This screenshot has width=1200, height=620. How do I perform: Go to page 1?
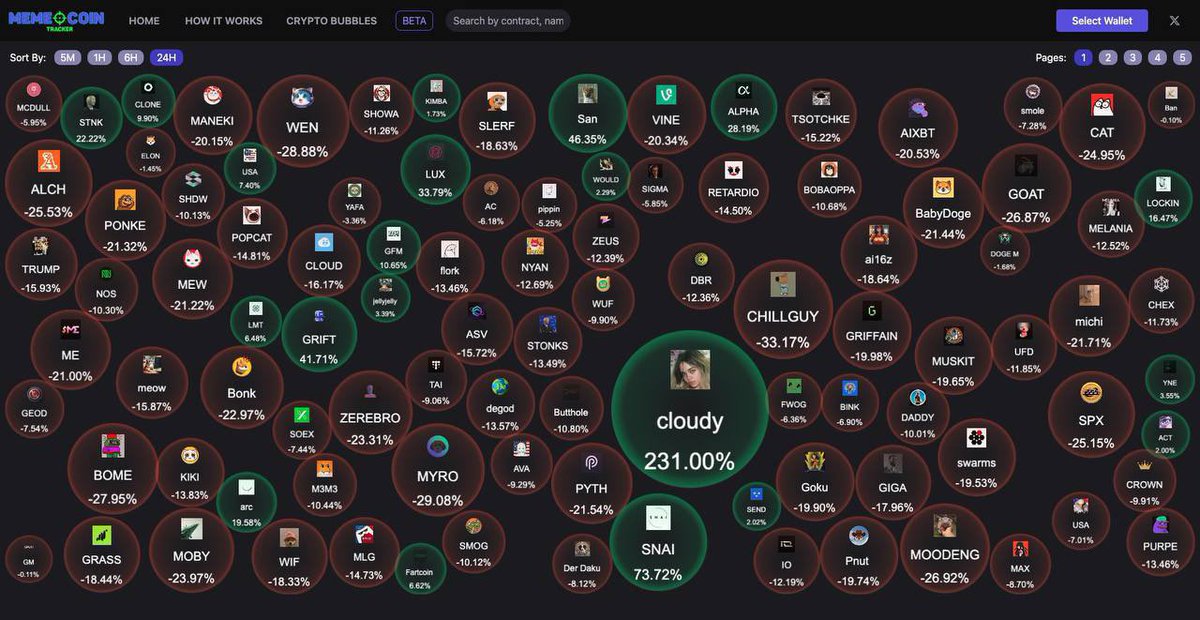[x=1083, y=58]
